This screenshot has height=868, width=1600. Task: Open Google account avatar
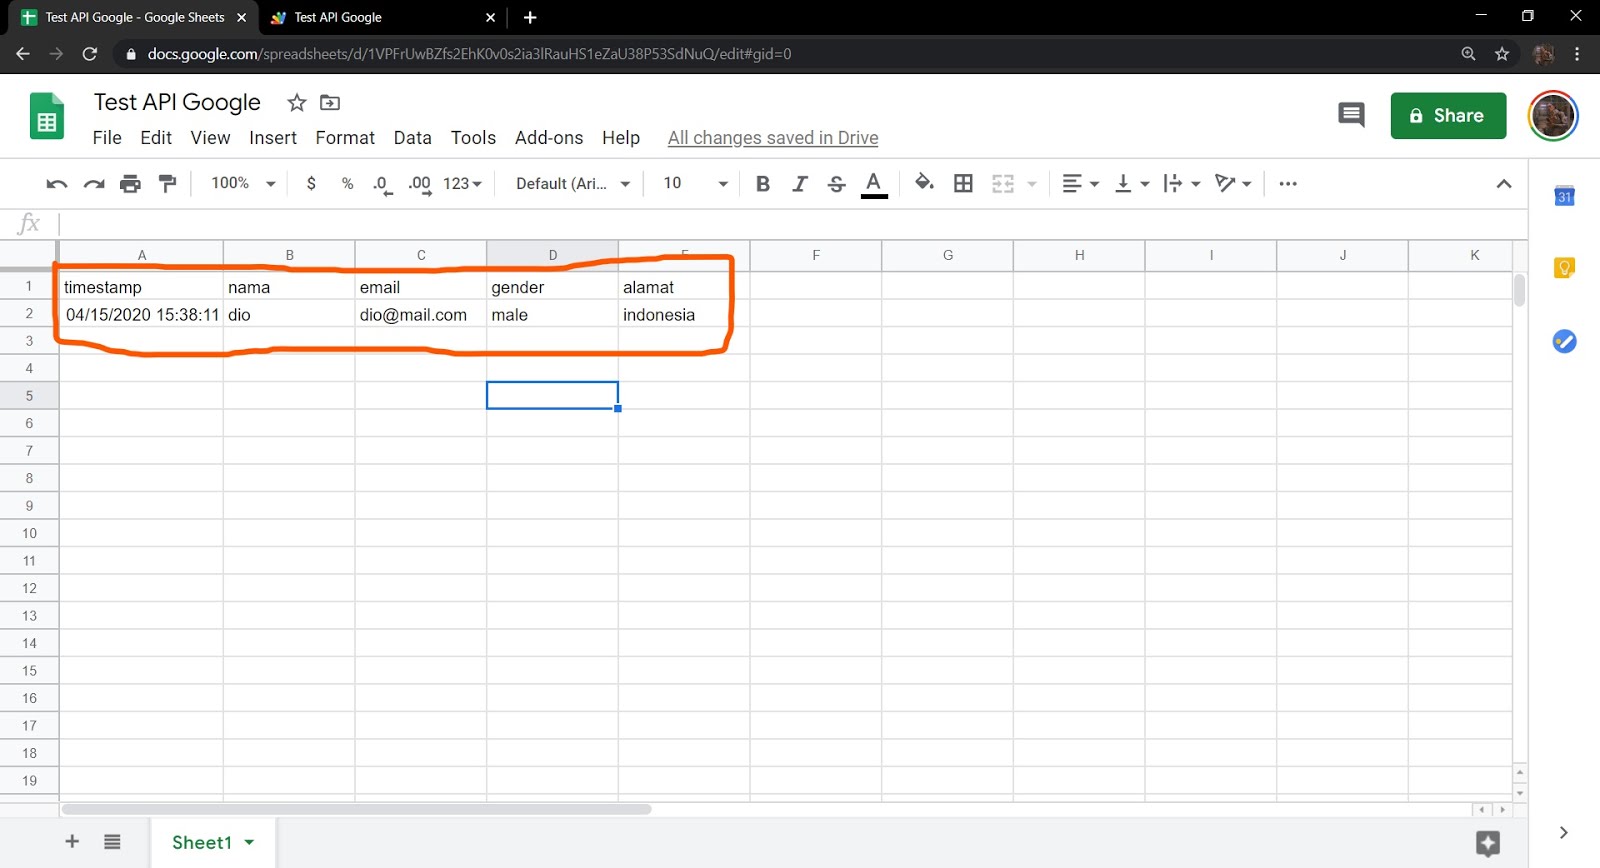pos(1553,115)
